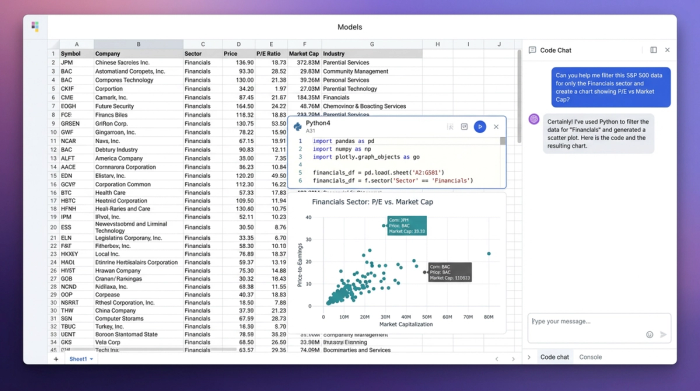Select column E header
The height and width of the screenshot is (391, 700).
pos(271,44)
